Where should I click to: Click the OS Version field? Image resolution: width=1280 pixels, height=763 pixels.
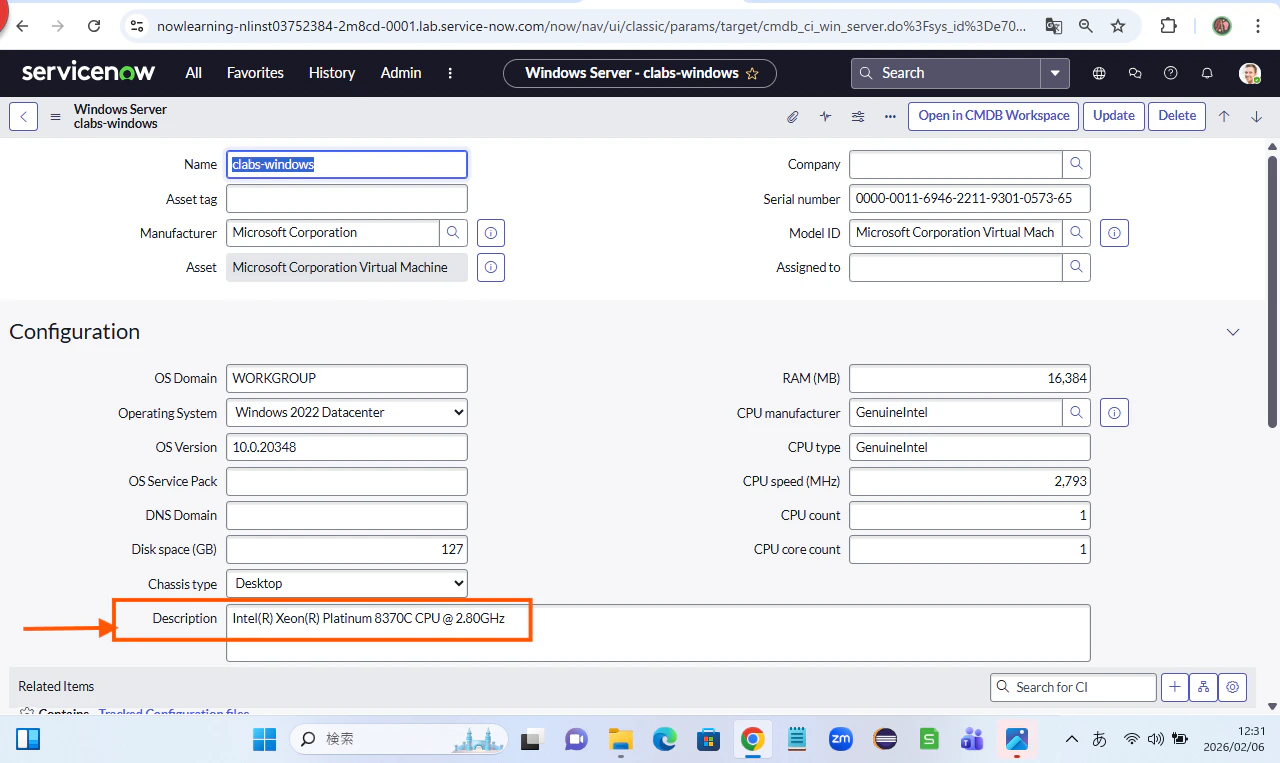pyautogui.click(x=347, y=447)
